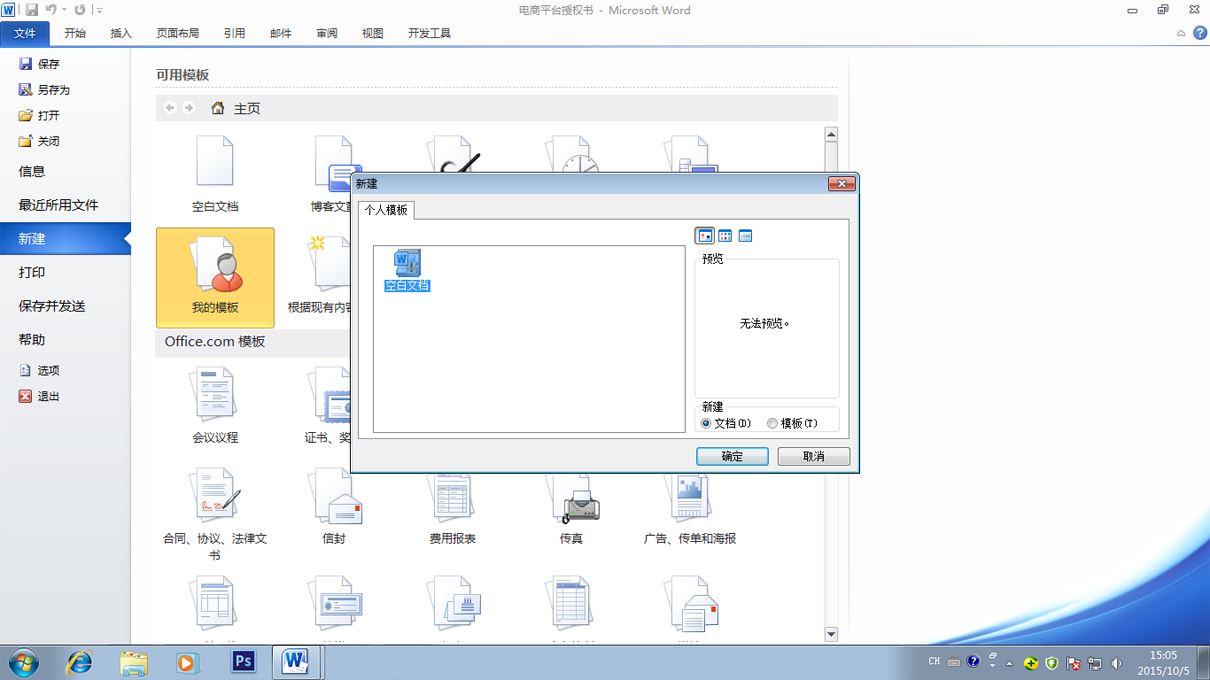Click 新建 in backstage sidebar
This screenshot has width=1210, height=680.
[65, 239]
